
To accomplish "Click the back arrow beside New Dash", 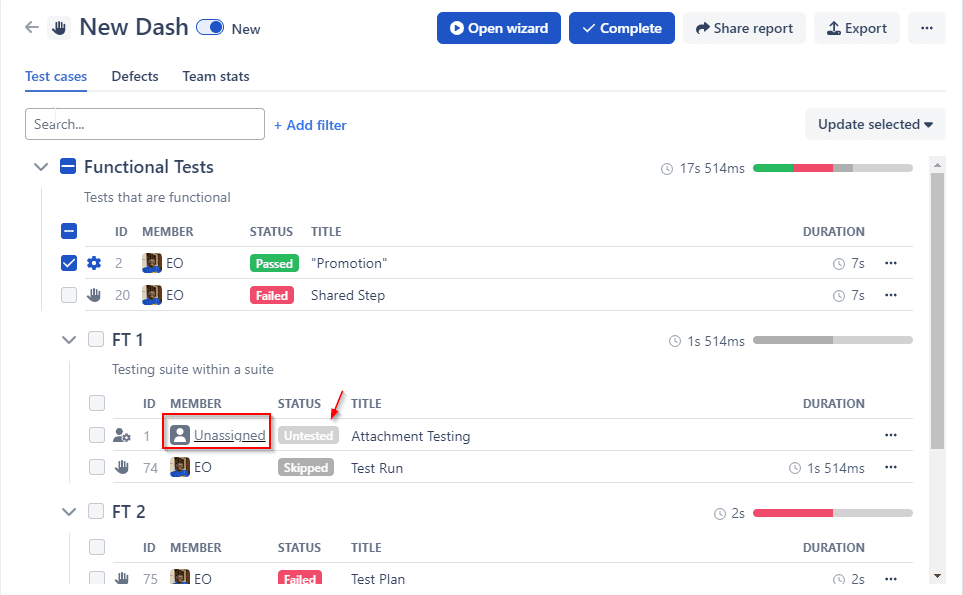I will tap(31, 28).
